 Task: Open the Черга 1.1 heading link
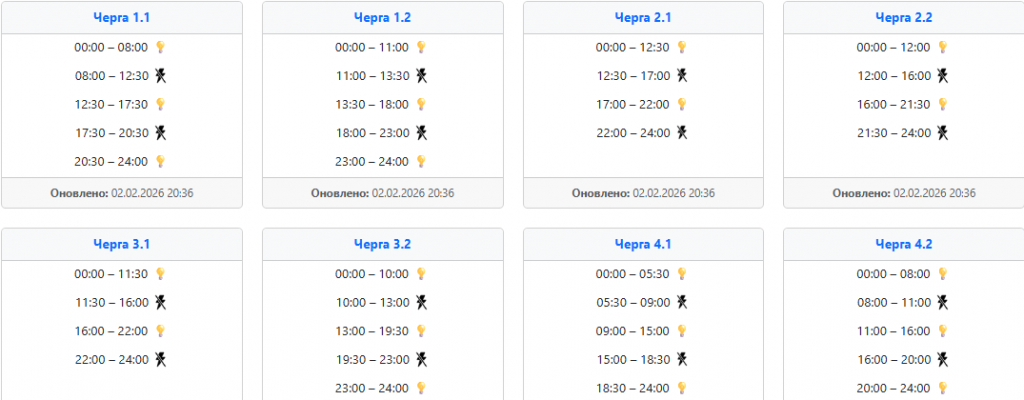[121, 17]
